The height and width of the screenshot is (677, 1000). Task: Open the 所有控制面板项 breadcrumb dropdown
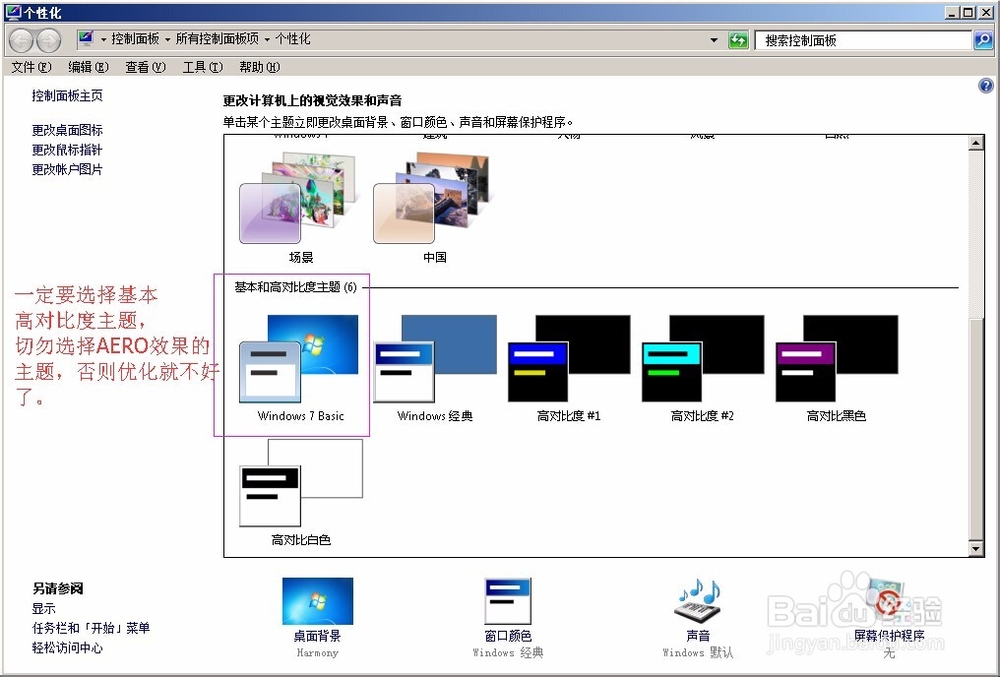click(268, 39)
